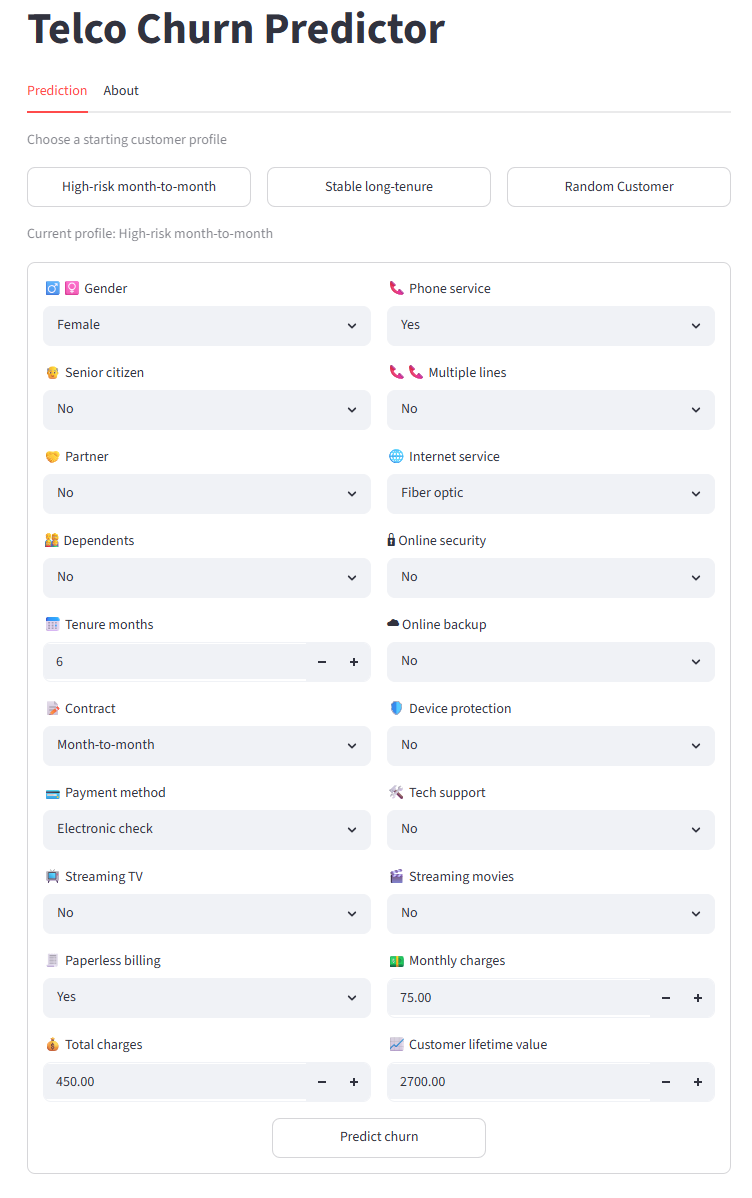Switch to the About tab
This screenshot has height=1198, width=752.
coord(121,91)
